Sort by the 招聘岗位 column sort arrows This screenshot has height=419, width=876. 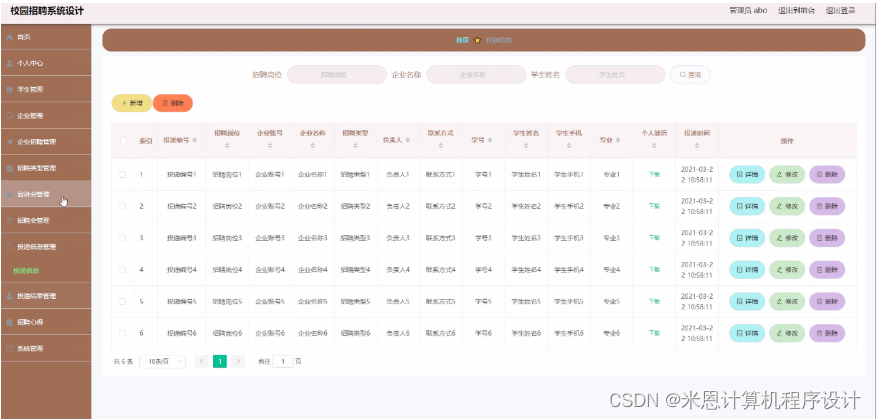227,146
